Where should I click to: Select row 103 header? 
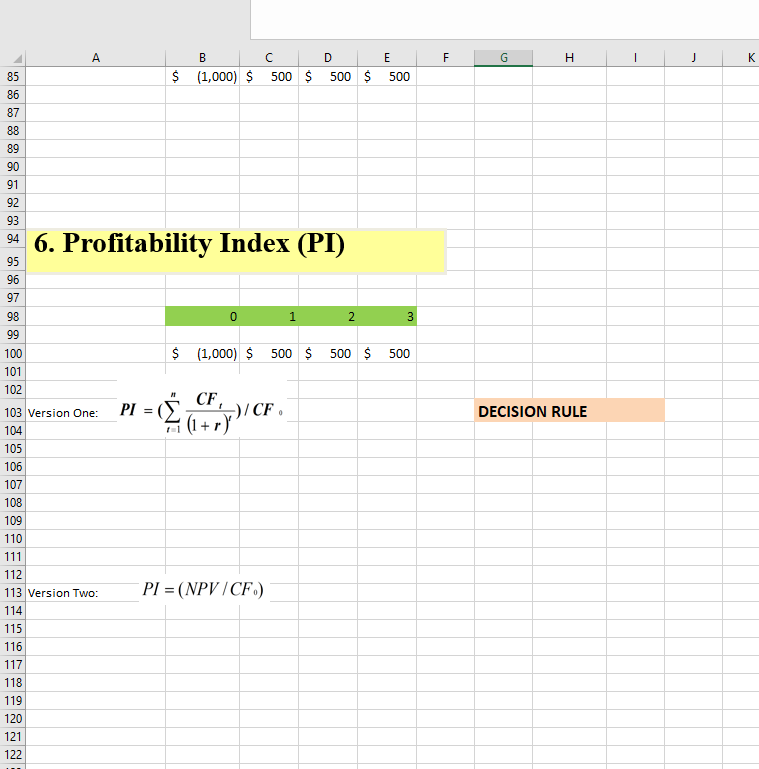13,412
